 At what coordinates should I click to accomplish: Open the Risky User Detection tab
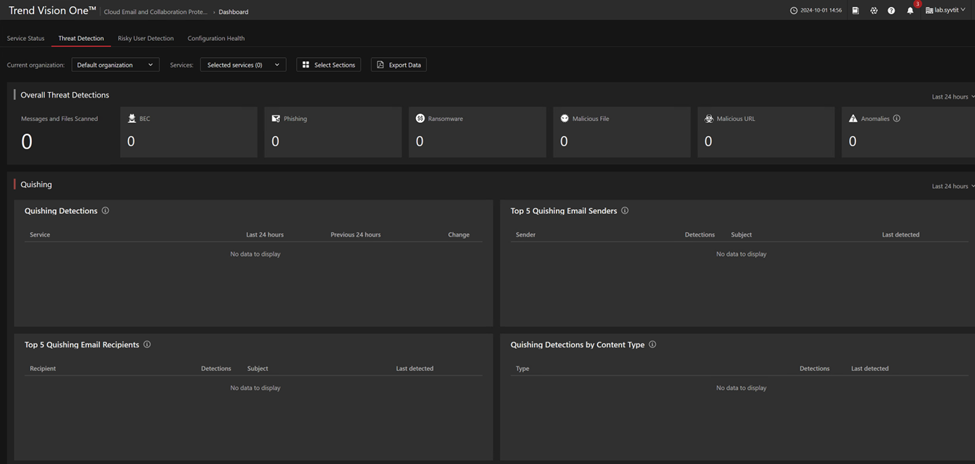(146, 38)
